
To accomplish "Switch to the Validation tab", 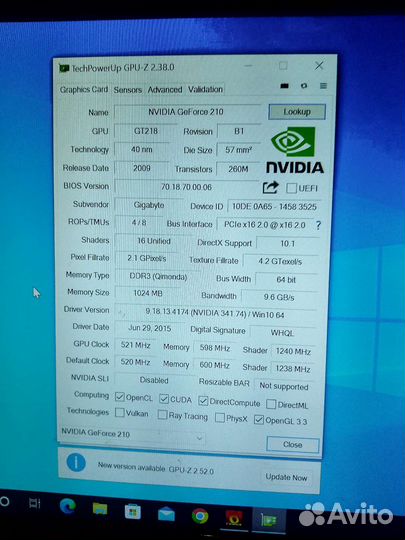I will point(205,89).
